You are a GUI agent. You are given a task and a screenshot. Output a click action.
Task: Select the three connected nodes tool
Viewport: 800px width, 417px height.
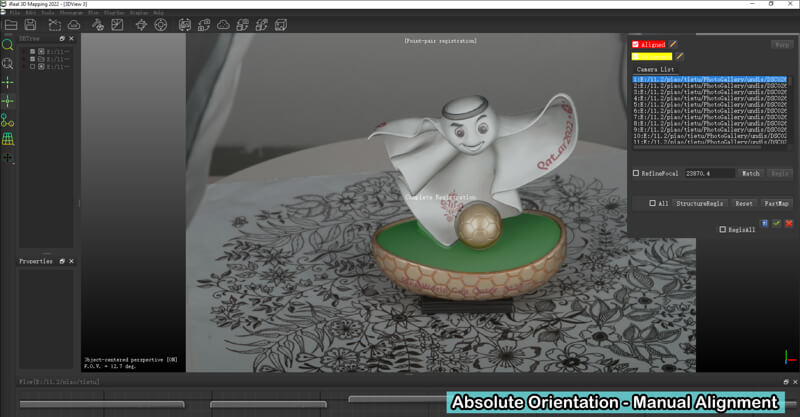click(x=8, y=120)
